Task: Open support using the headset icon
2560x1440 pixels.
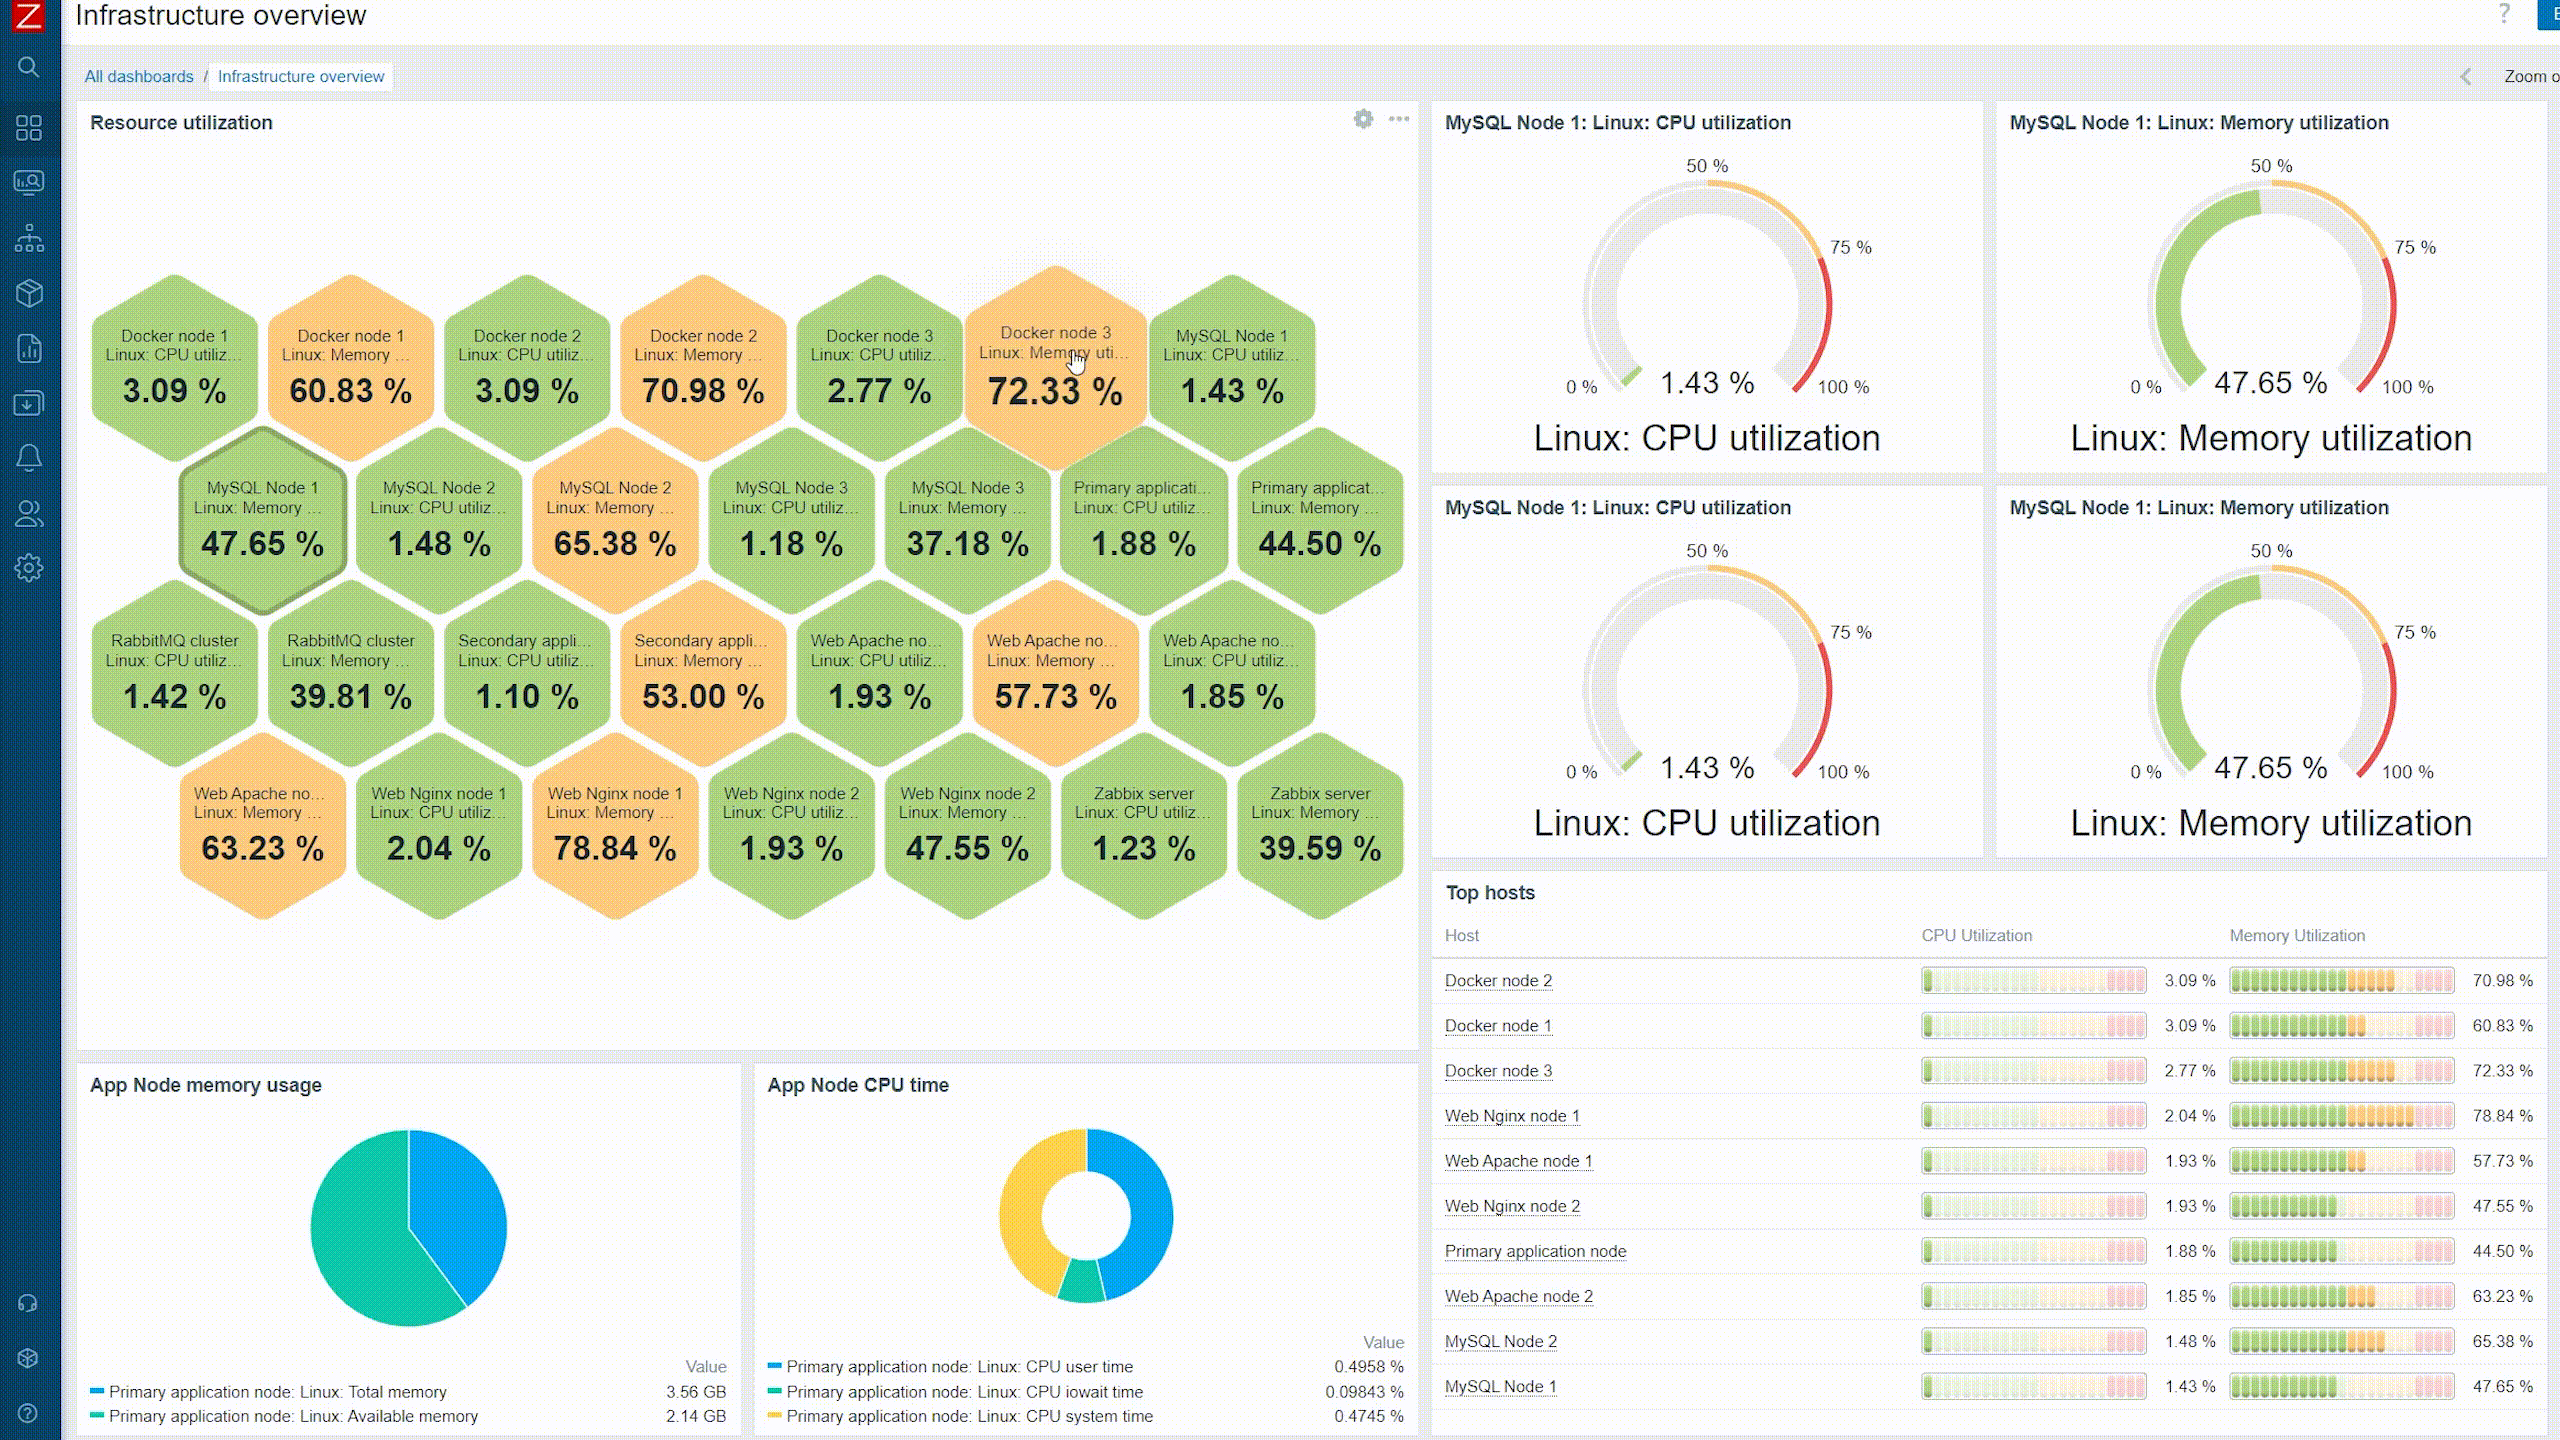Action: pyautogui.click(x=28, y=1301)
